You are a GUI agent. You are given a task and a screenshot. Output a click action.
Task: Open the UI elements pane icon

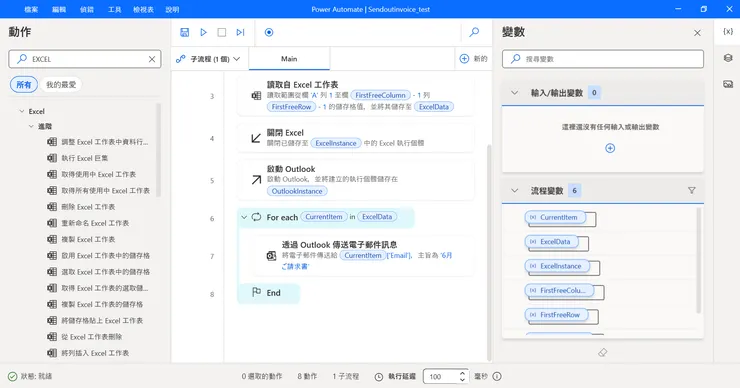point(728,58)
